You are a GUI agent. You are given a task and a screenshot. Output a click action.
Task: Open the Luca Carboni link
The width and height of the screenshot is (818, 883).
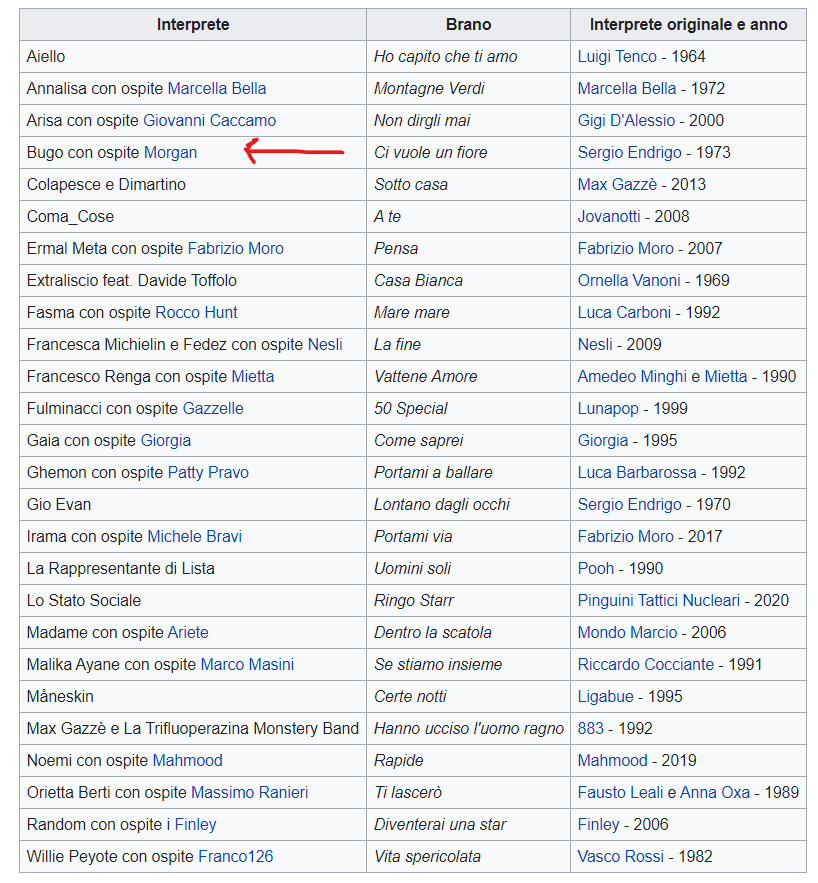coord(624,313)
